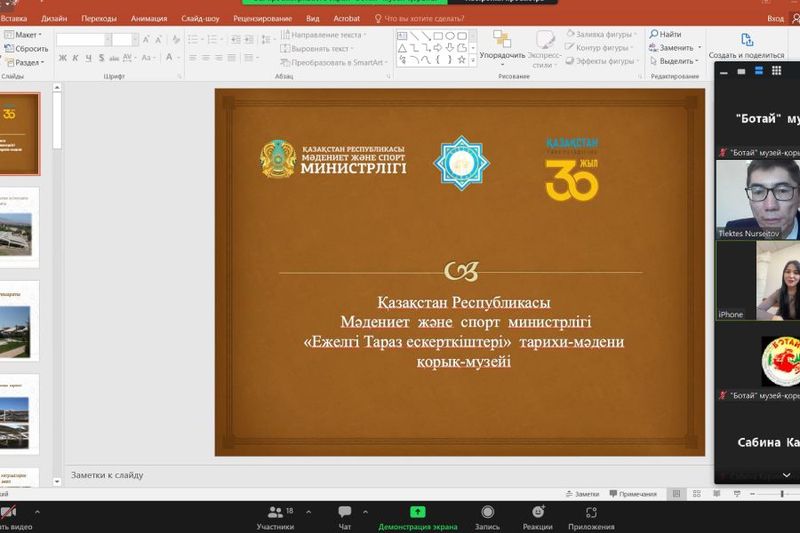Switch to the Анимация ribbon tab
The image size is (800, 533).
click(149, 18)
